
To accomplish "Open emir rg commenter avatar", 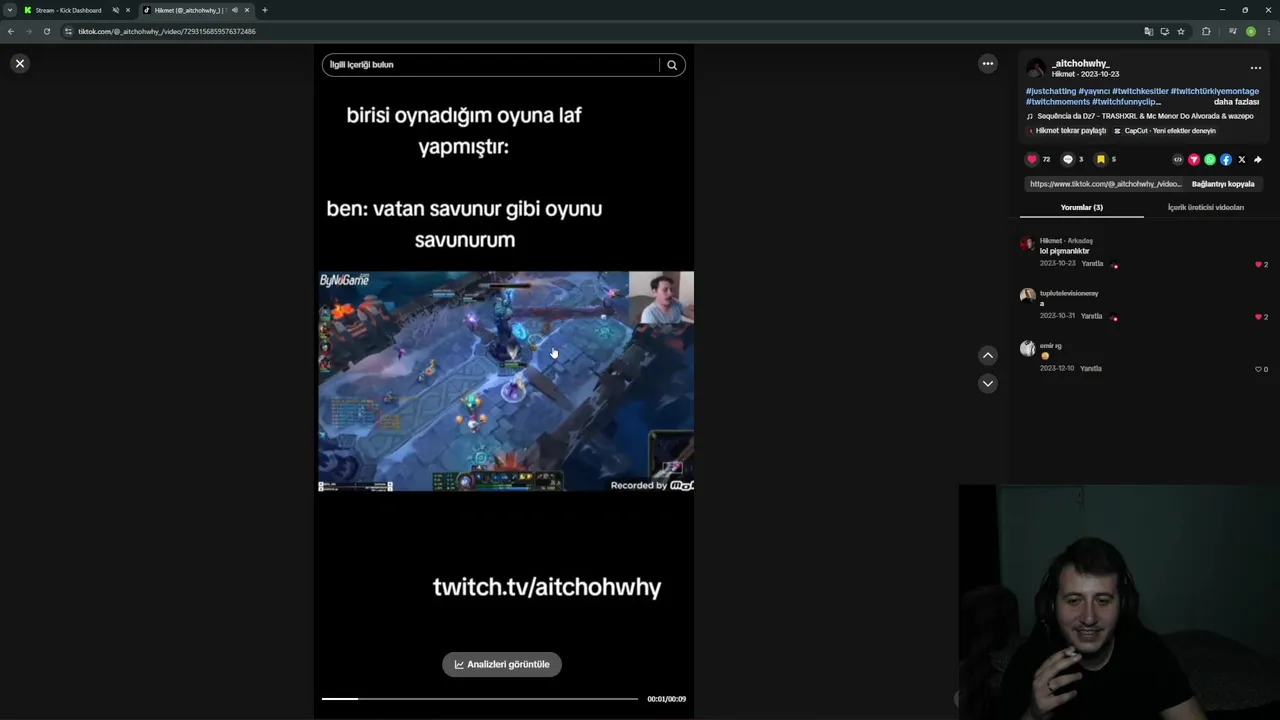I will coord(1027,349).
